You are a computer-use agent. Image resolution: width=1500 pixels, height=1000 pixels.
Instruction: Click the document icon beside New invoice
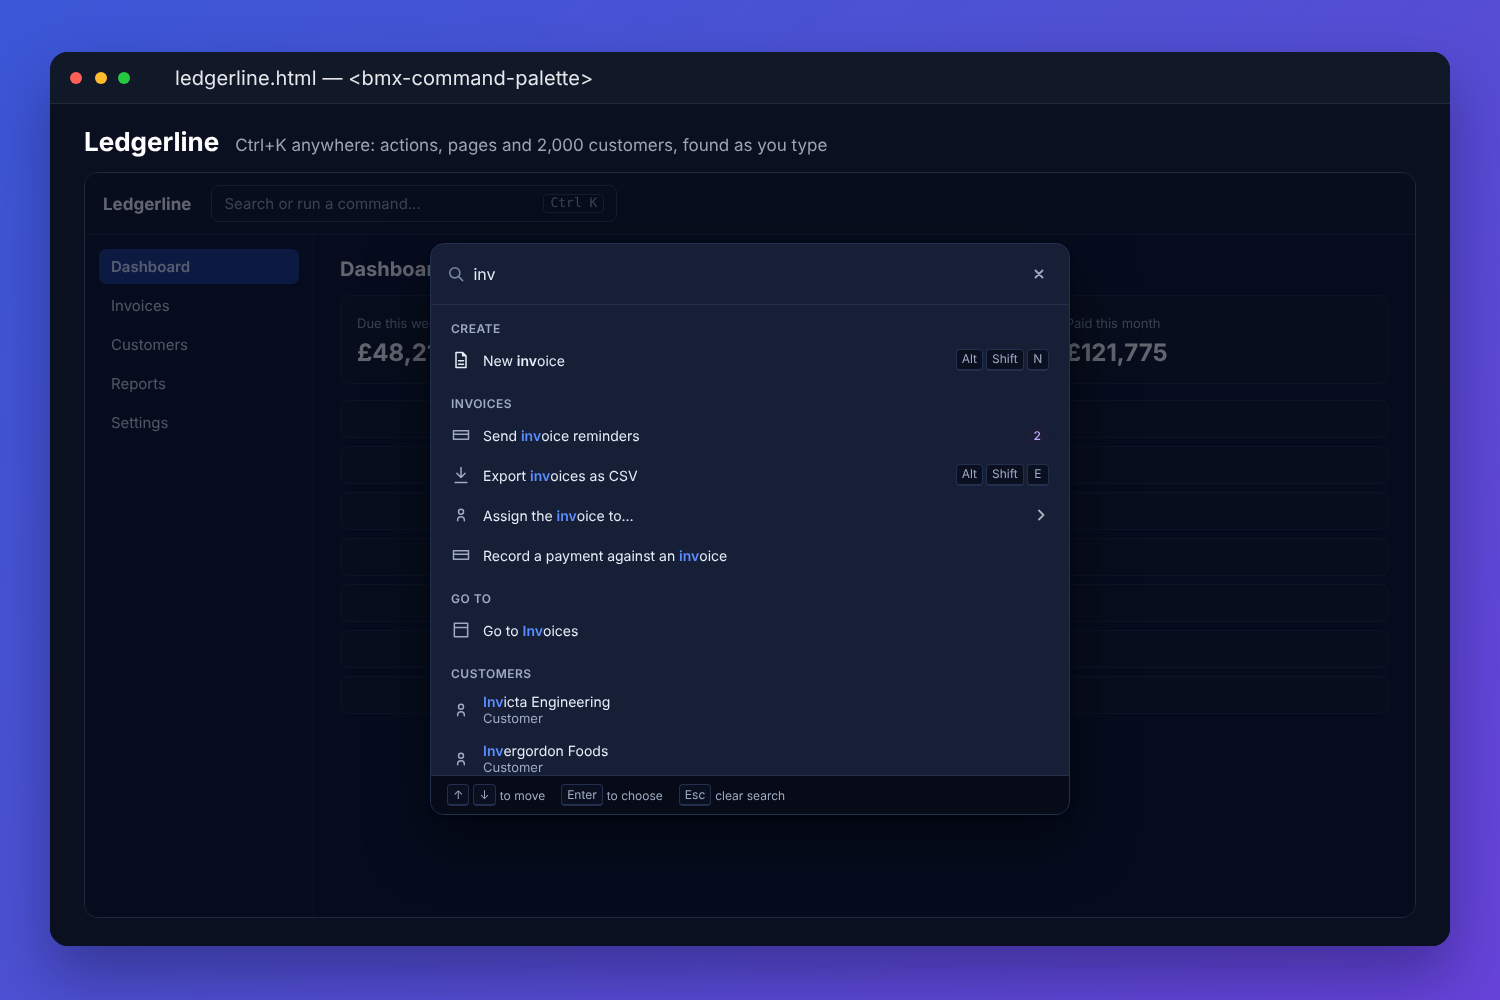(461, 360)
